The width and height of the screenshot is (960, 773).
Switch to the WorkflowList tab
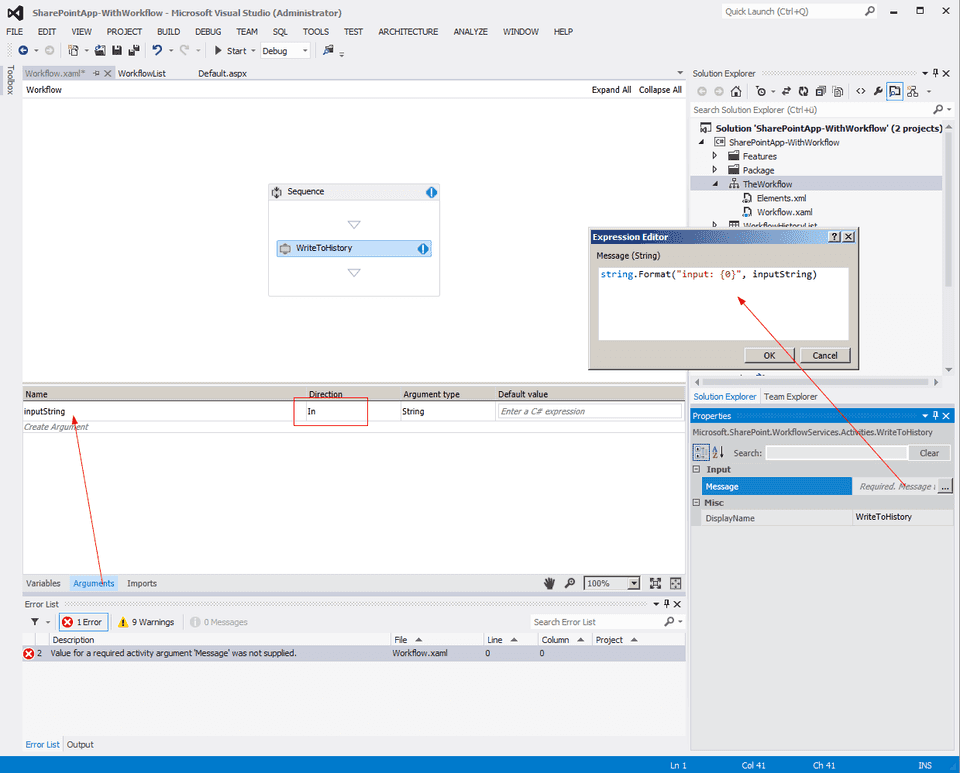(143, 72)
